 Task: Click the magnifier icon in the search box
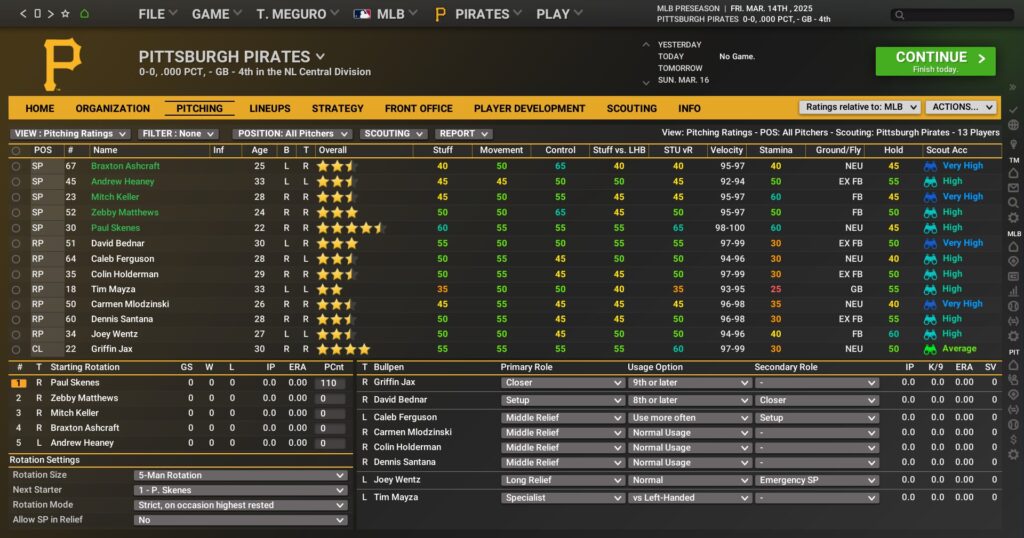pyautogui.click(x=899, y=14)
